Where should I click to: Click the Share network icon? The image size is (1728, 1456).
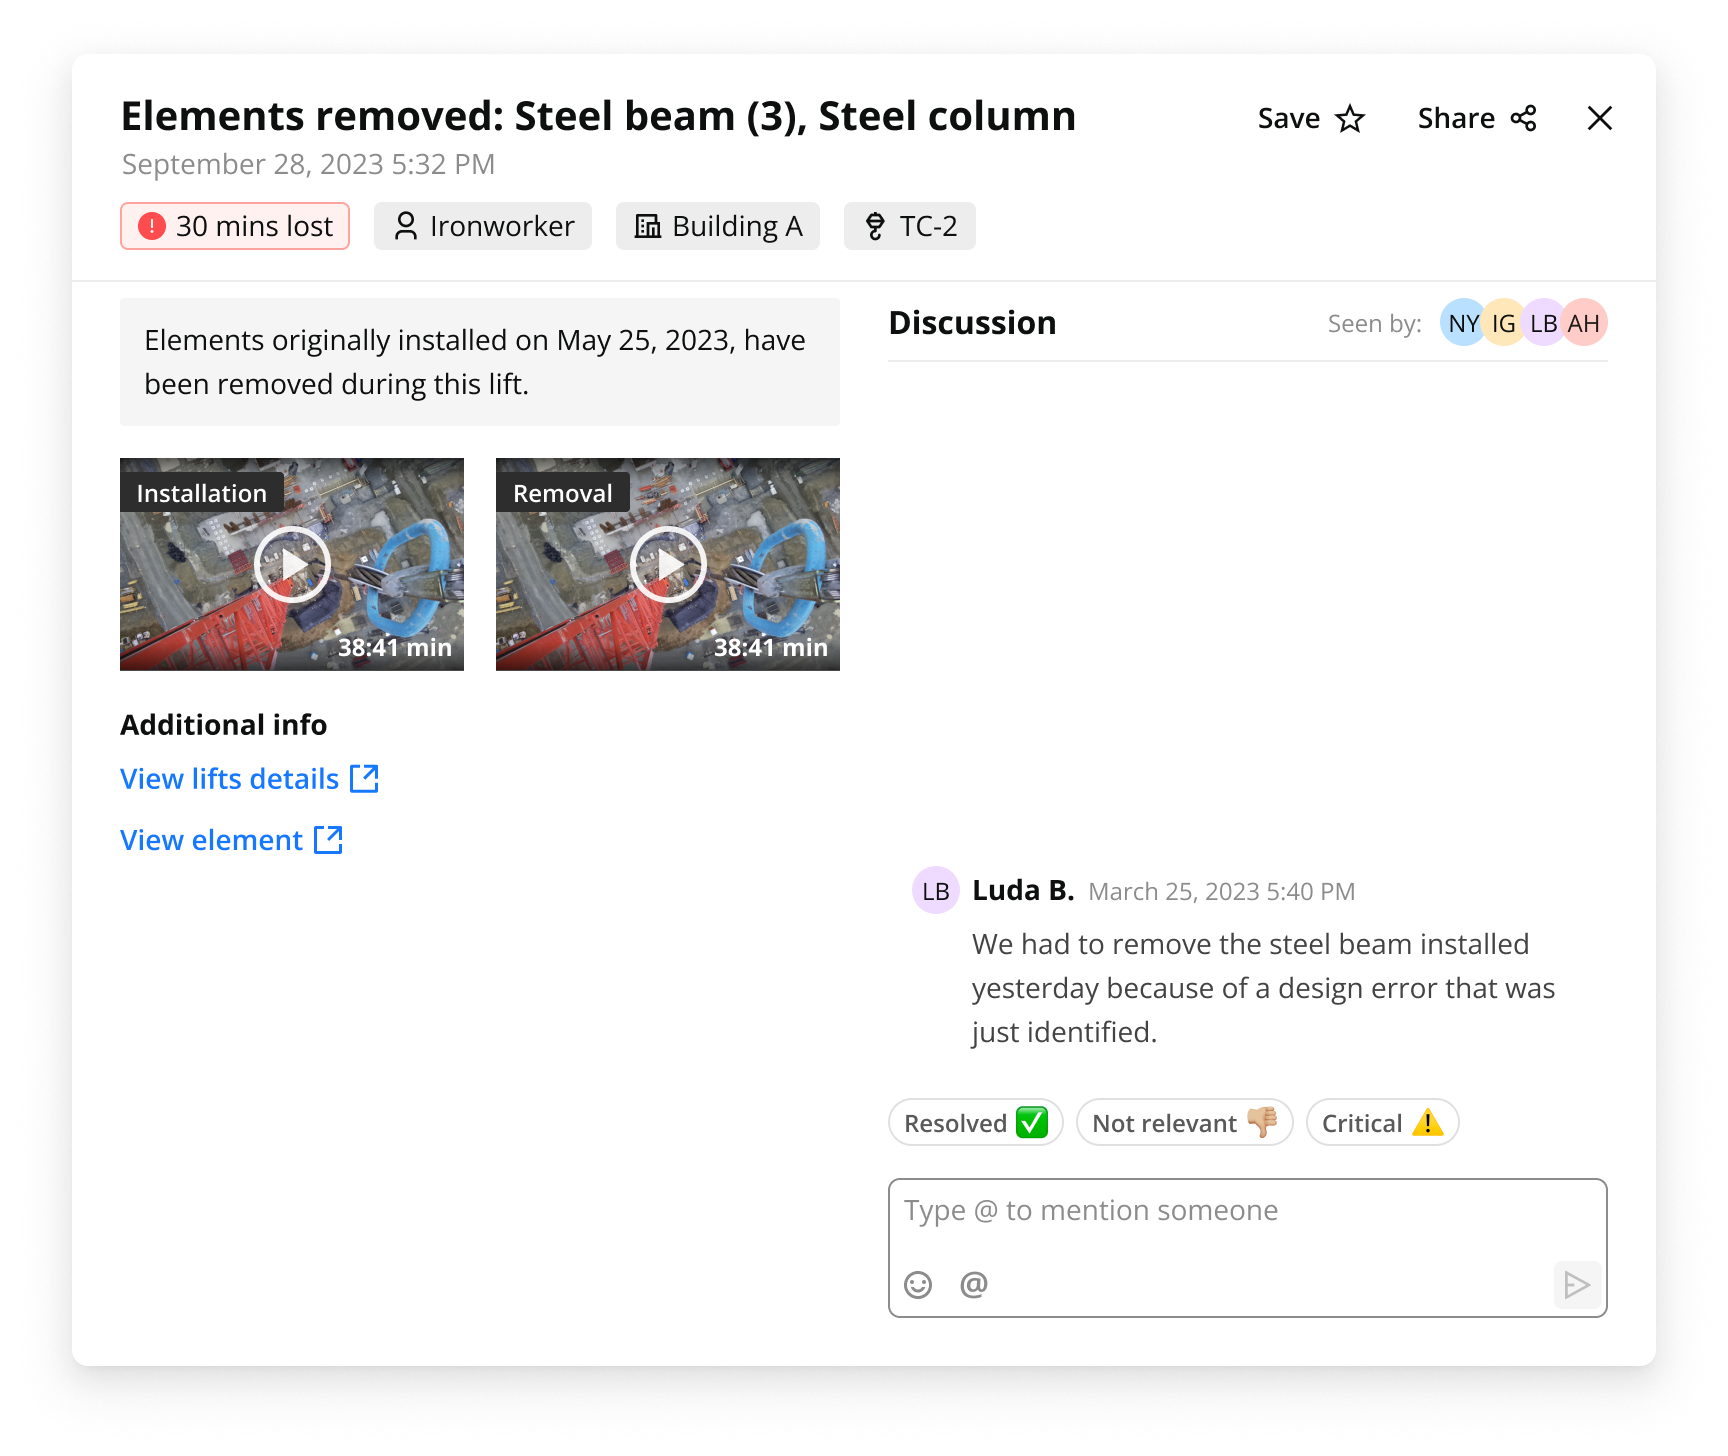click(1523, 119)
